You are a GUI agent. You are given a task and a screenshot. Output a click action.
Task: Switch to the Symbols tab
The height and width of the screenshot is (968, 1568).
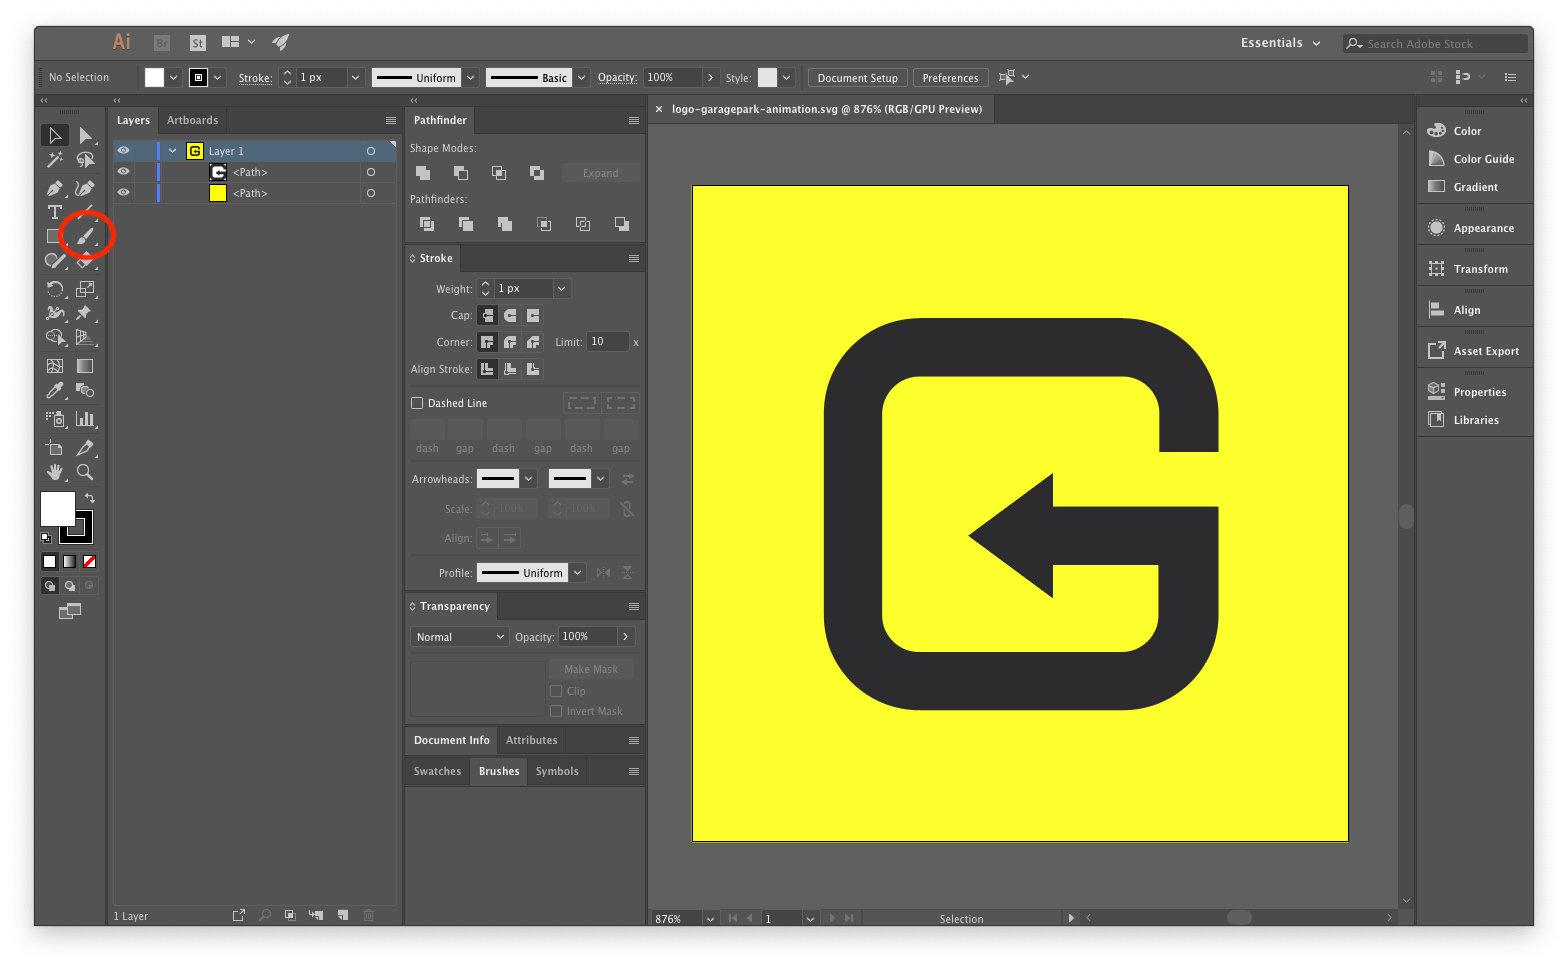pos(557,771)
